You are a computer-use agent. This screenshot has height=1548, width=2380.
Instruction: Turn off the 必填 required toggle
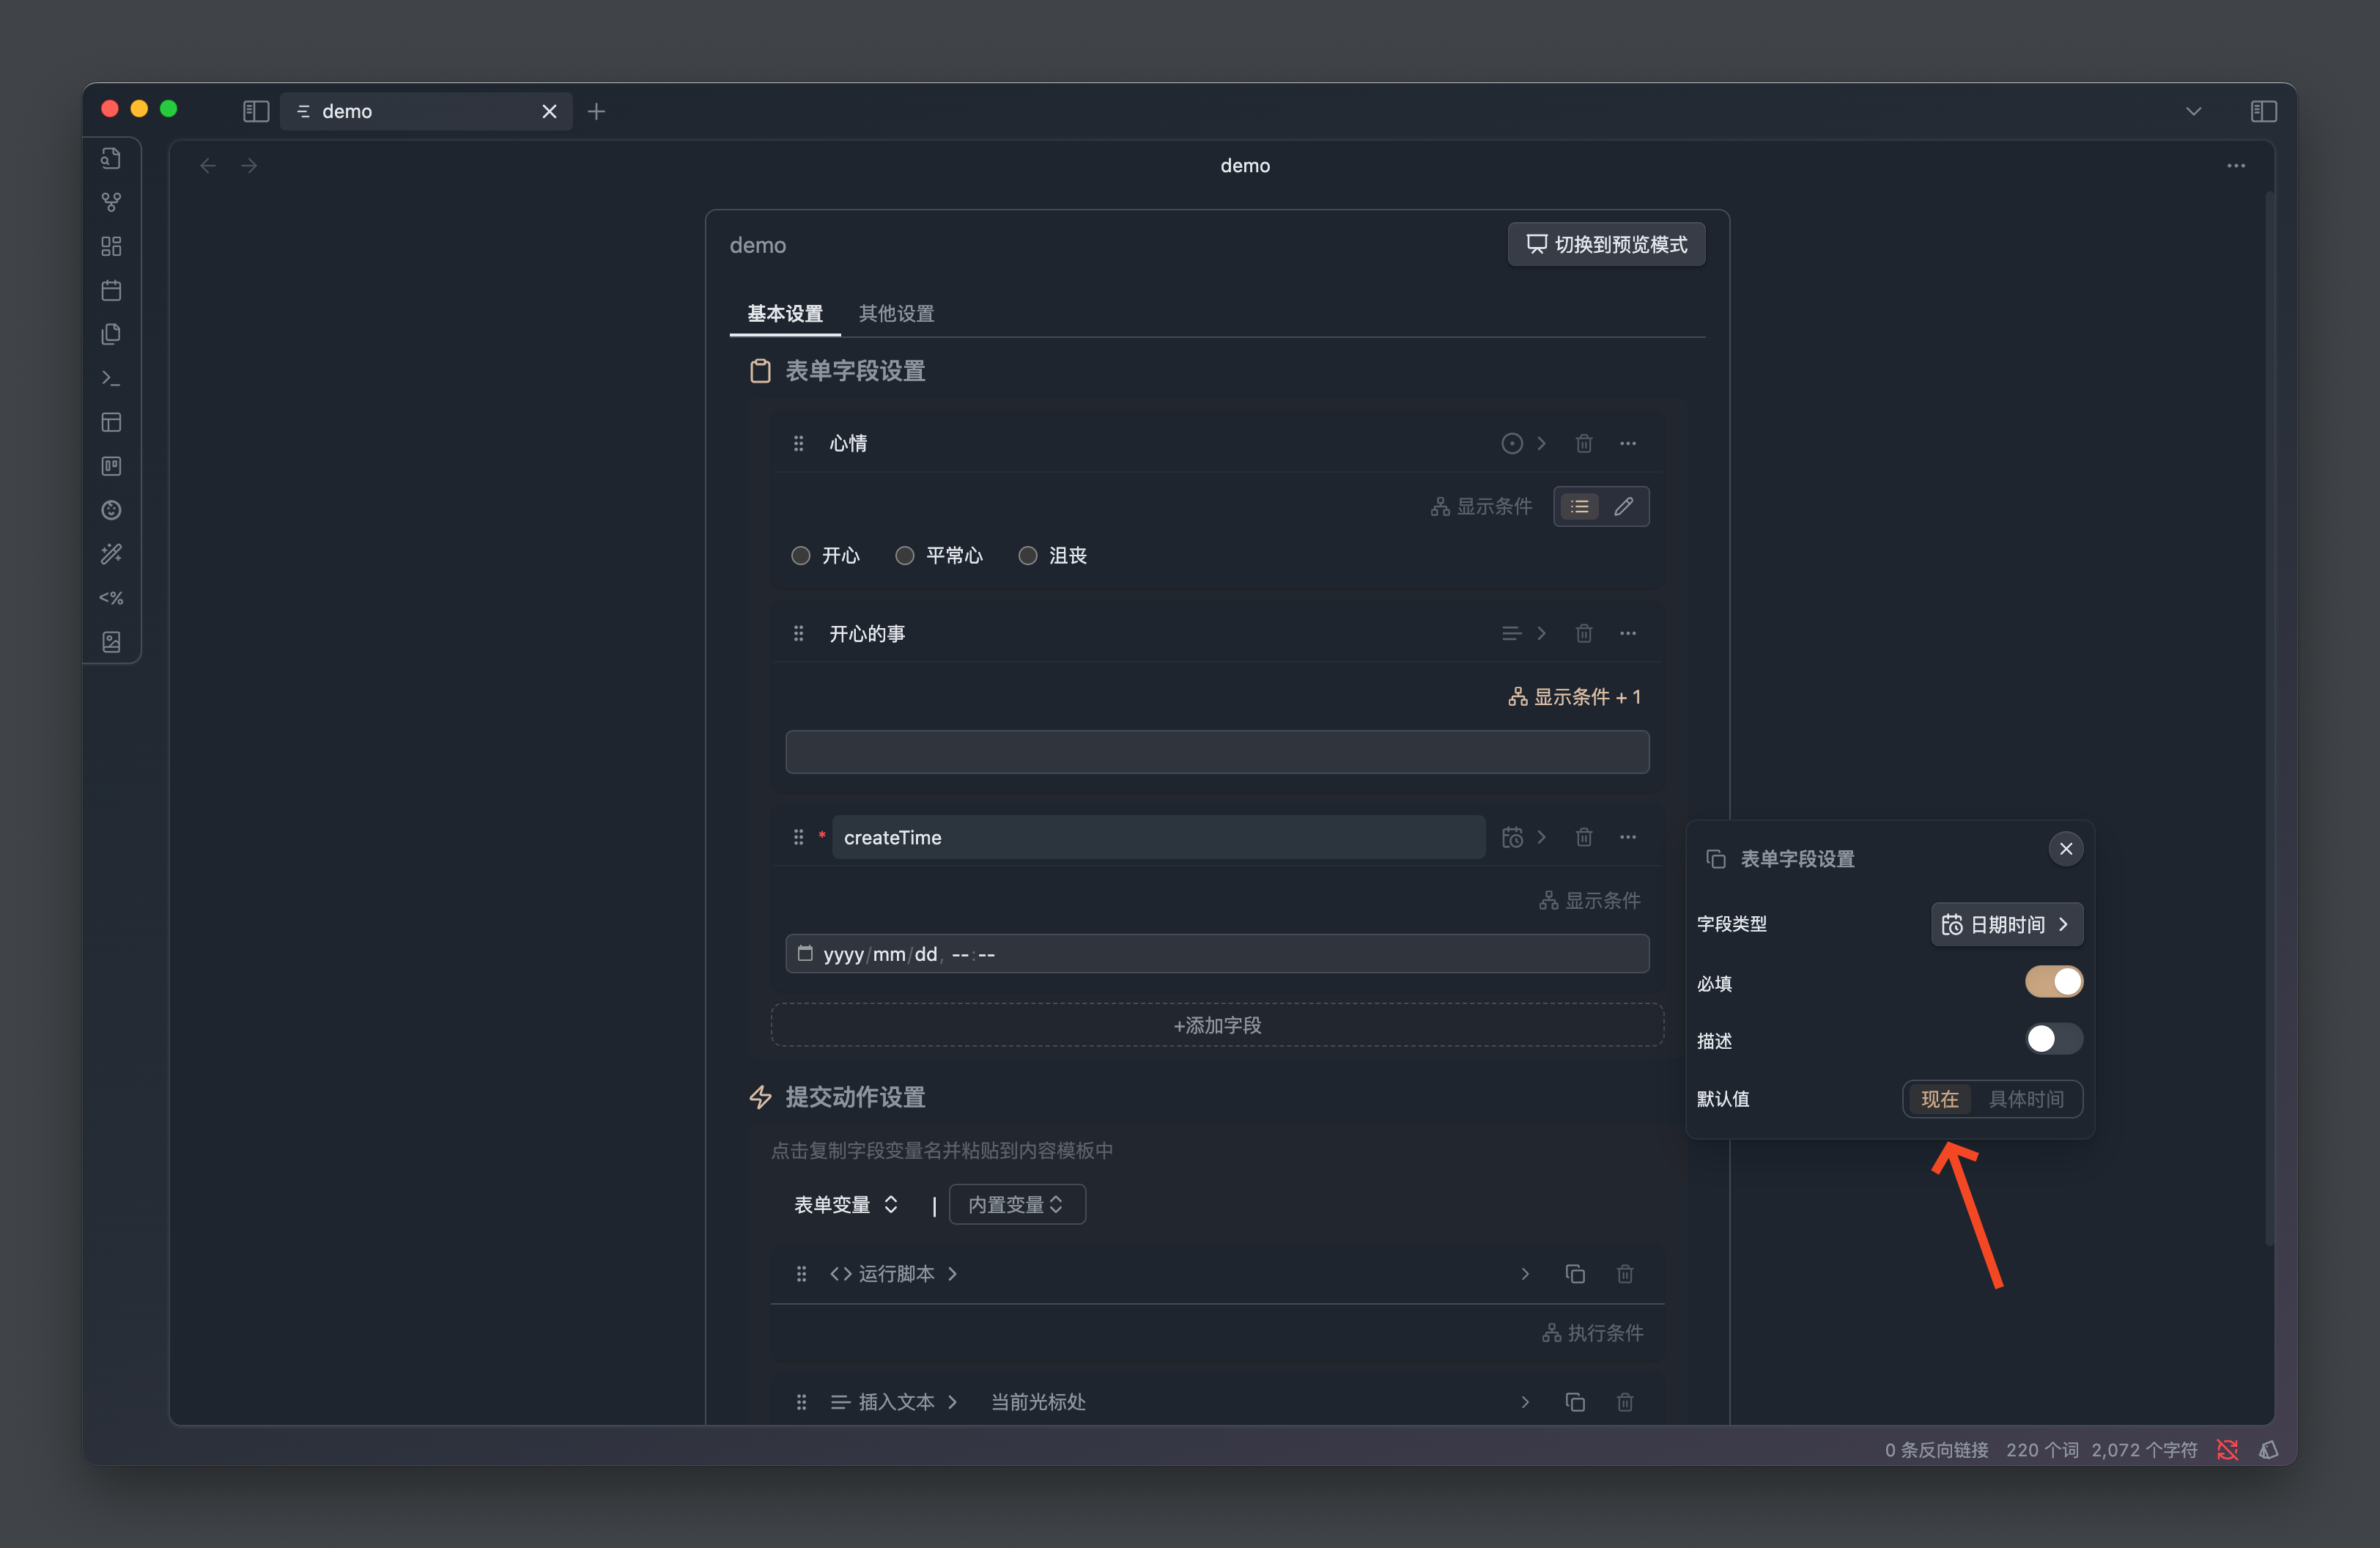[x=2053, y=982]
